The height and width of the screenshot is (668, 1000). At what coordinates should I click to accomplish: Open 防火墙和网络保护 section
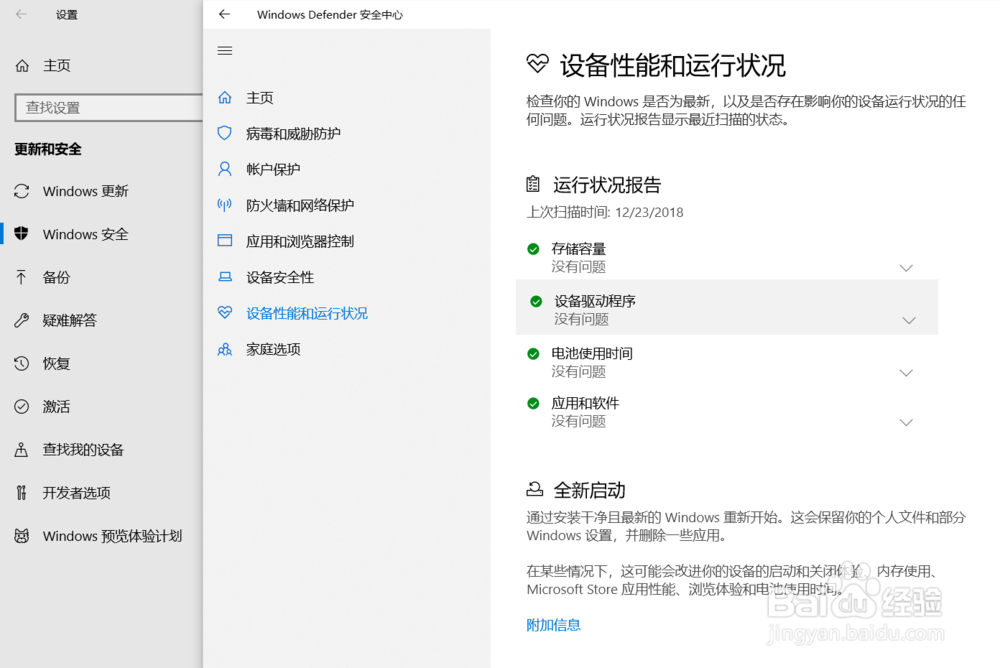click(x=300, y=205)
